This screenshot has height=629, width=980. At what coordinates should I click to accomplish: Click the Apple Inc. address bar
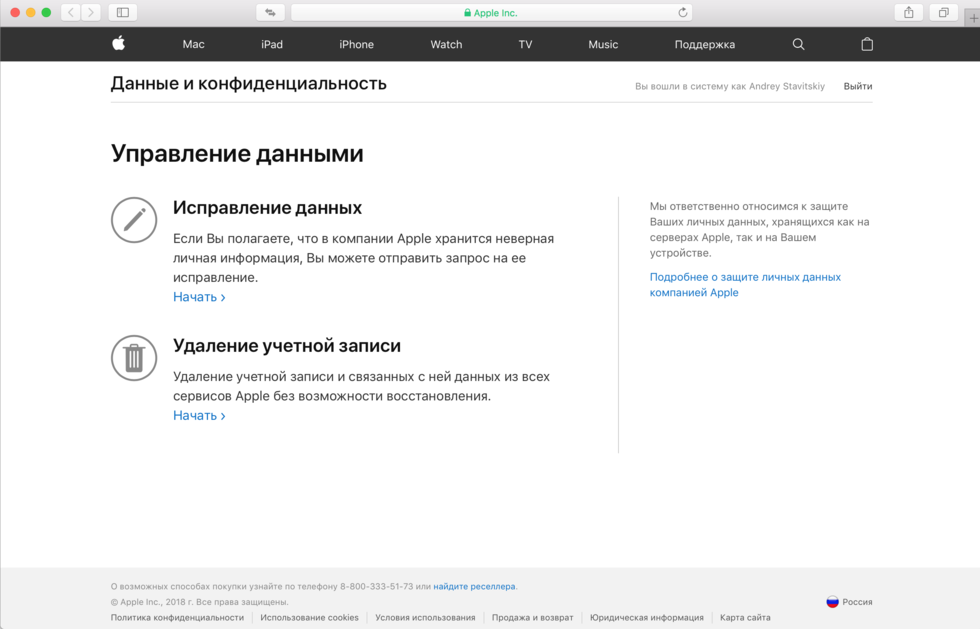click(491, 13)
